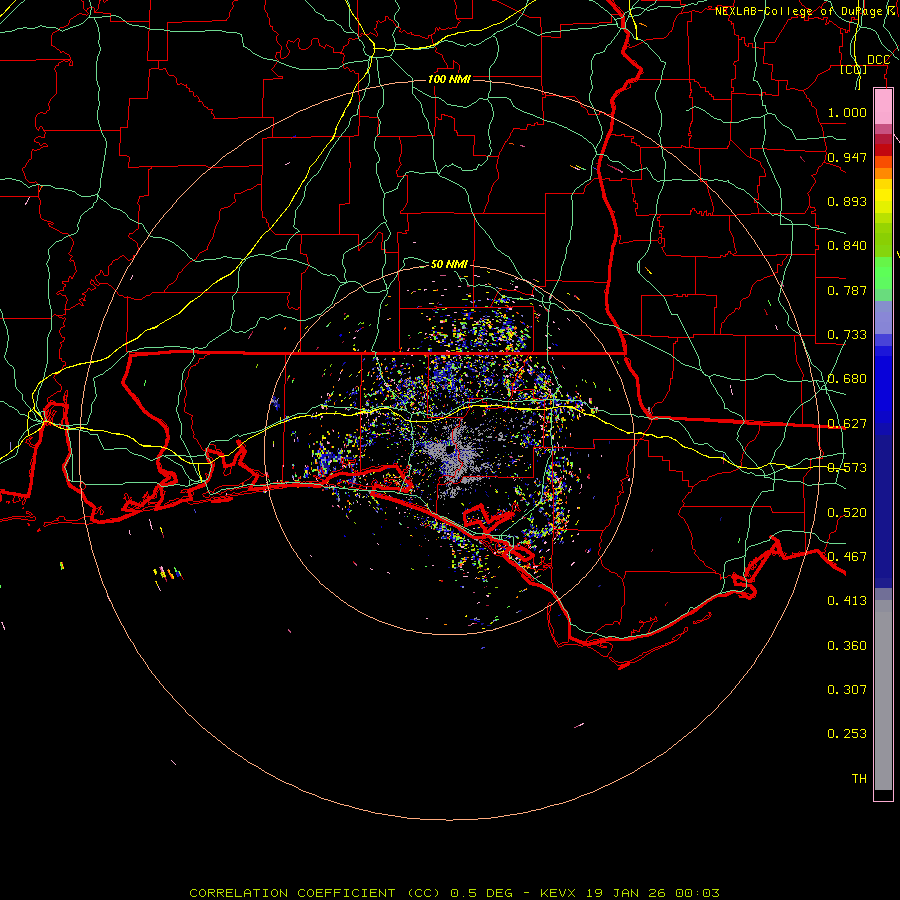Click the 0.467 scale value
This screenshot has width=900, height=900.
847,557
